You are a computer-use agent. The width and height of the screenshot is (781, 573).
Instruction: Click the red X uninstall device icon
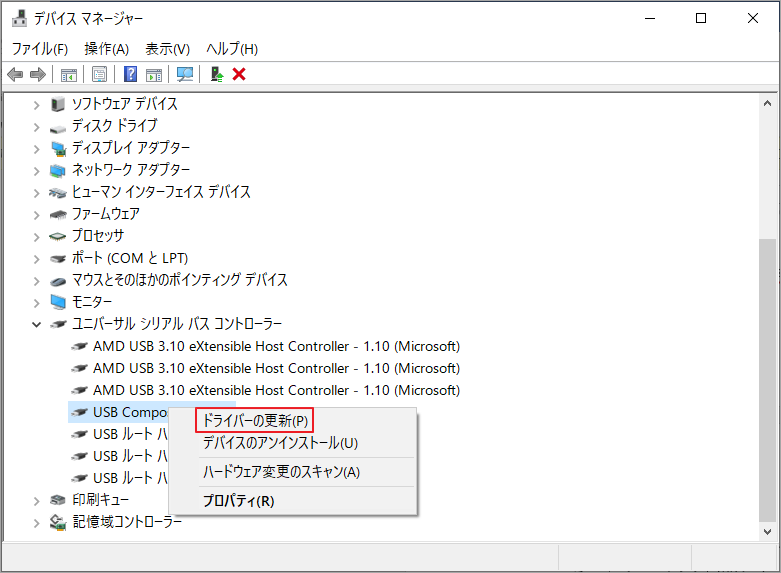pos(239,74)
